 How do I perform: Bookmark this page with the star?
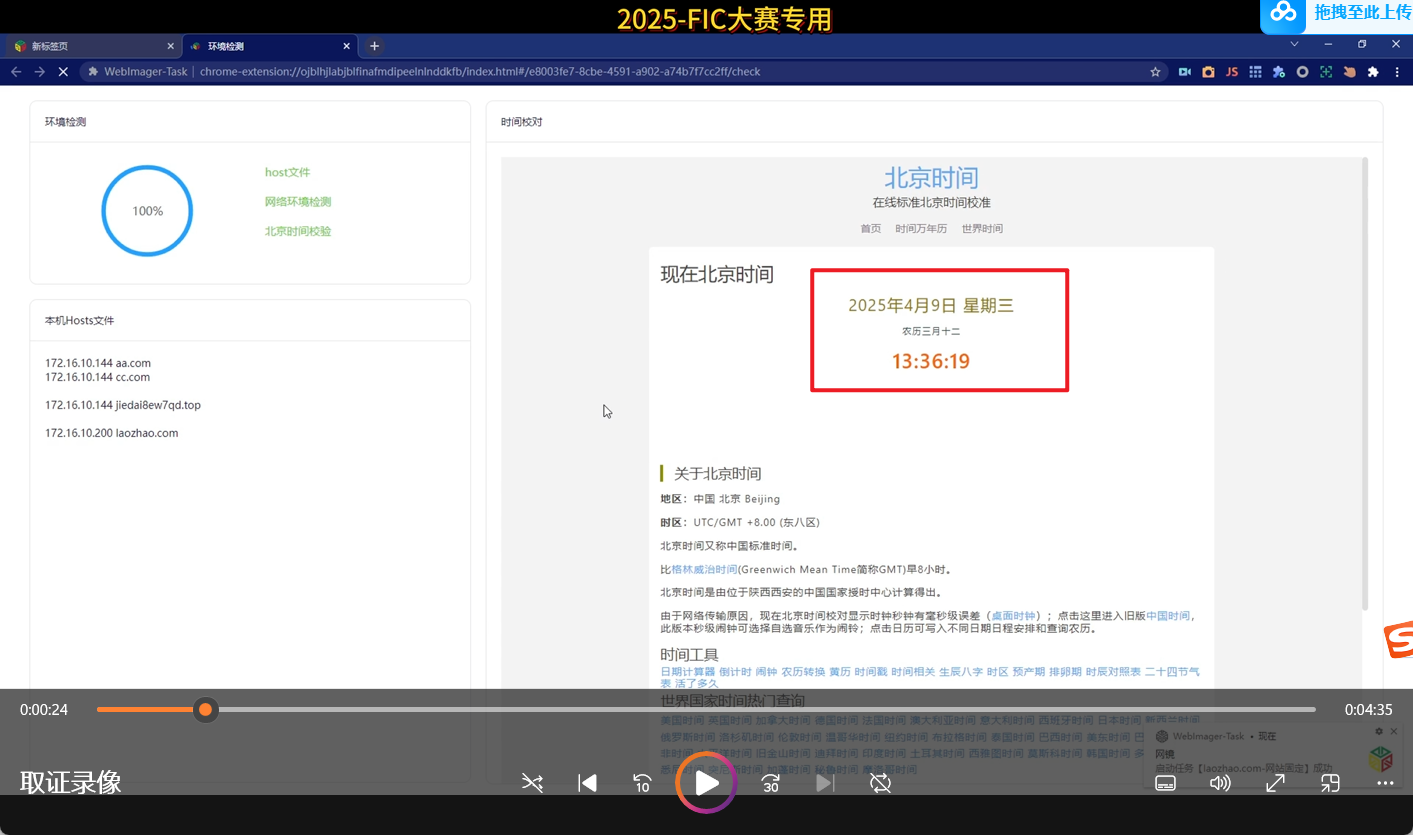pos(1155,72)
